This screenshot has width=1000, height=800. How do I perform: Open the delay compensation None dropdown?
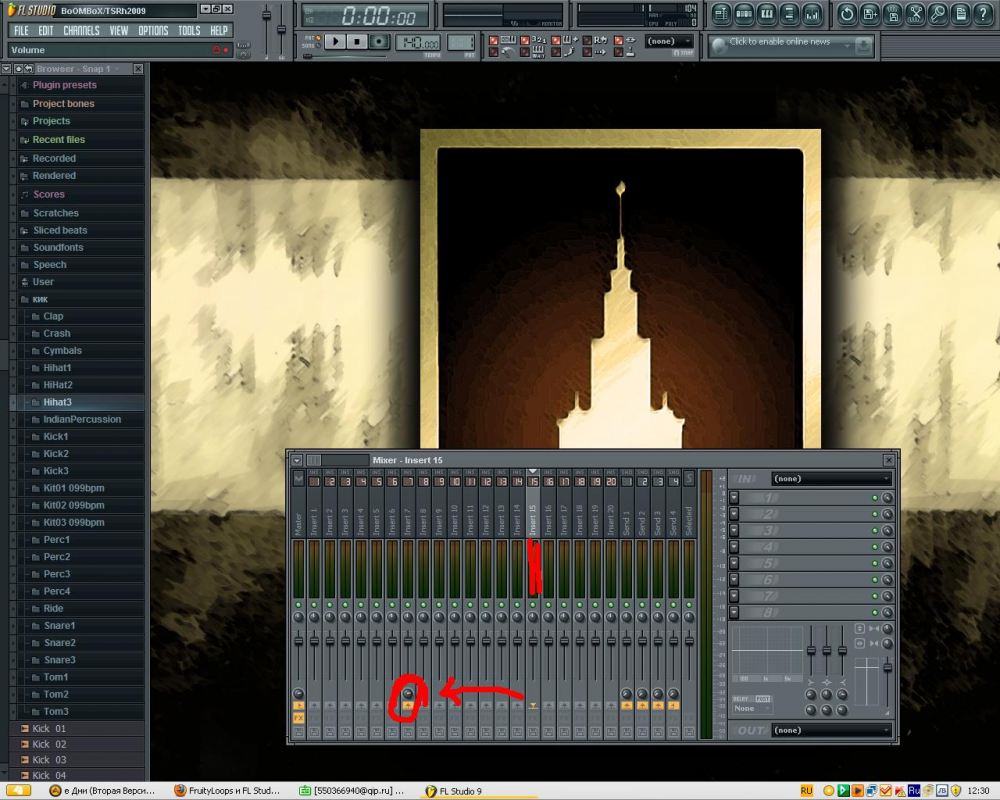(x=752, y=709)
